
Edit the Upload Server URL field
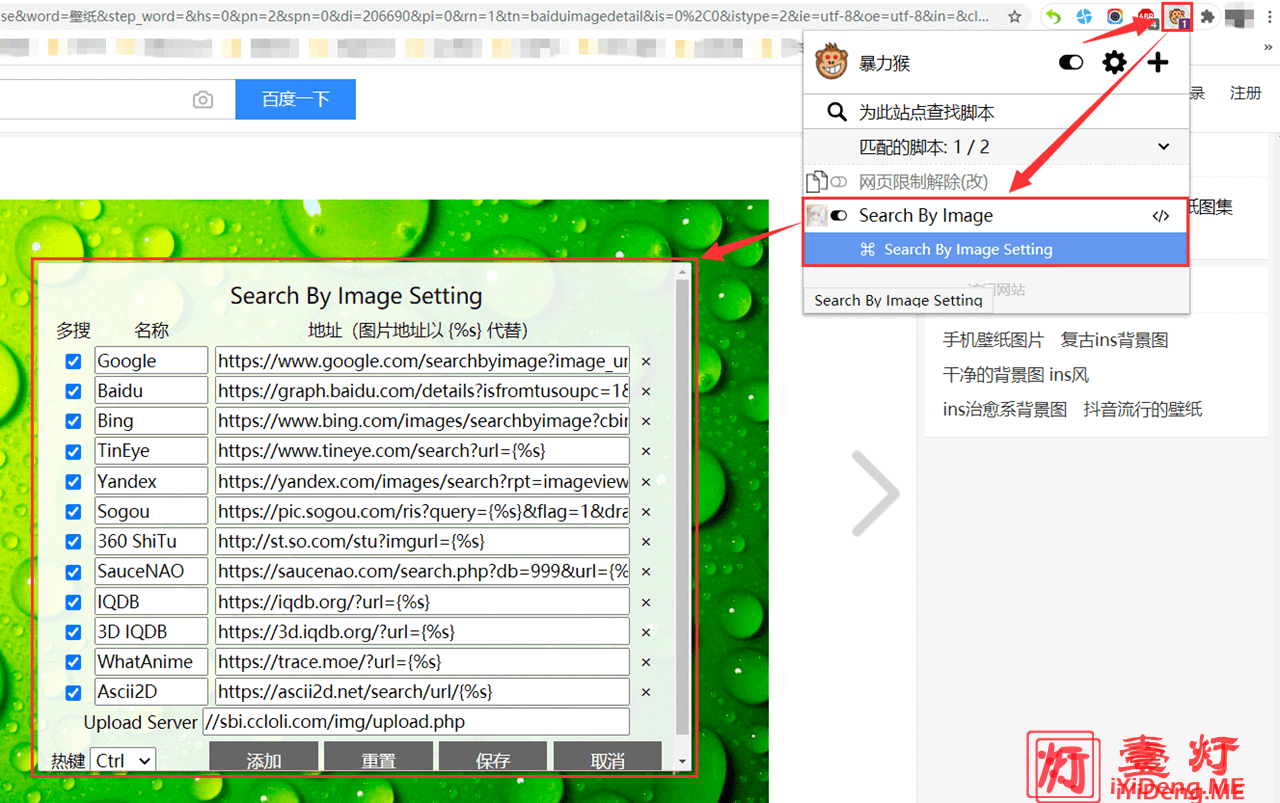(x=416, y=721)
